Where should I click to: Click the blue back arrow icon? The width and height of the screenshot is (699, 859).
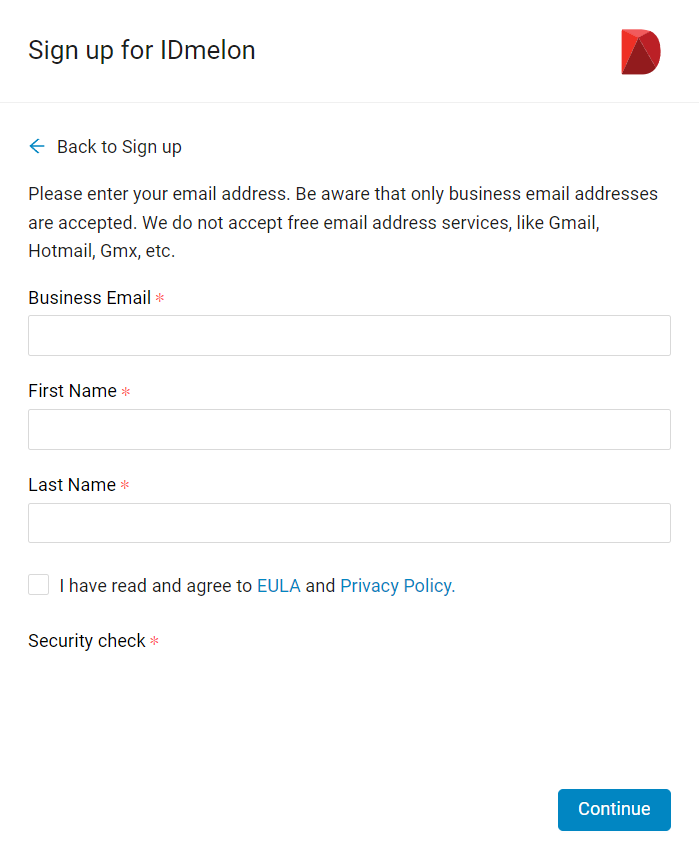pos(37,146)
